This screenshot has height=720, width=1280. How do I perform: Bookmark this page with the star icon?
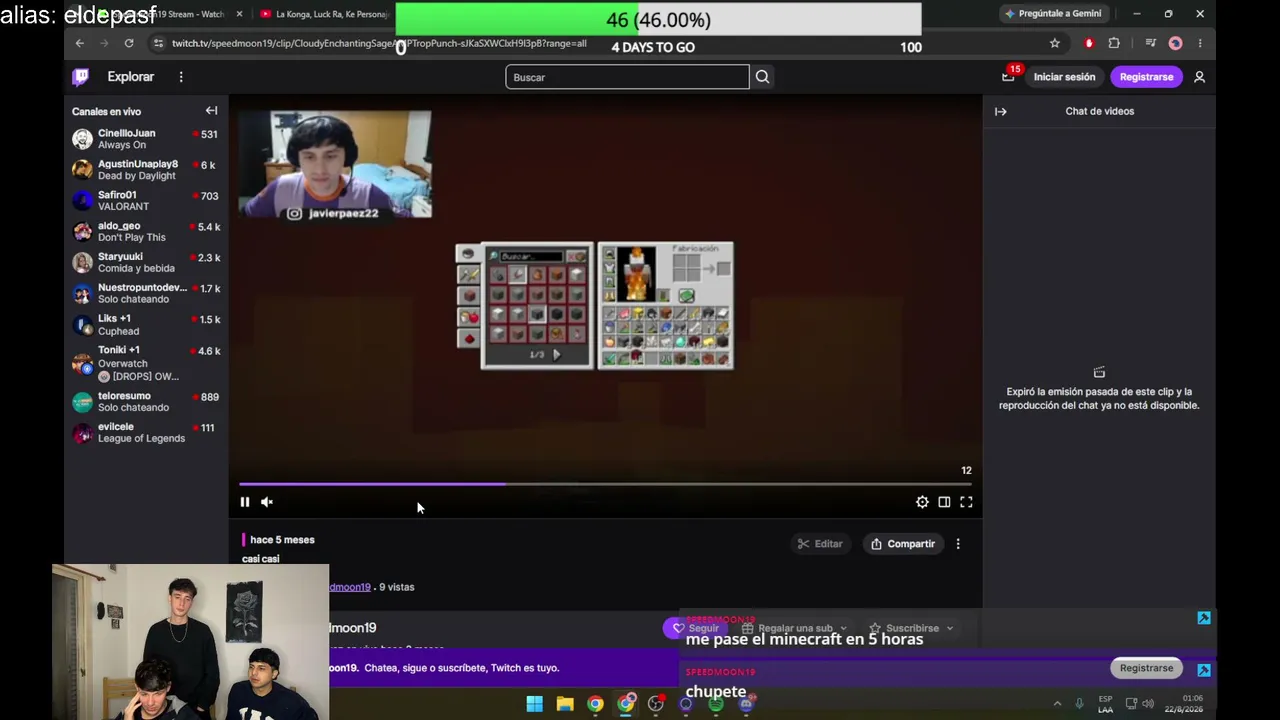1054,43
